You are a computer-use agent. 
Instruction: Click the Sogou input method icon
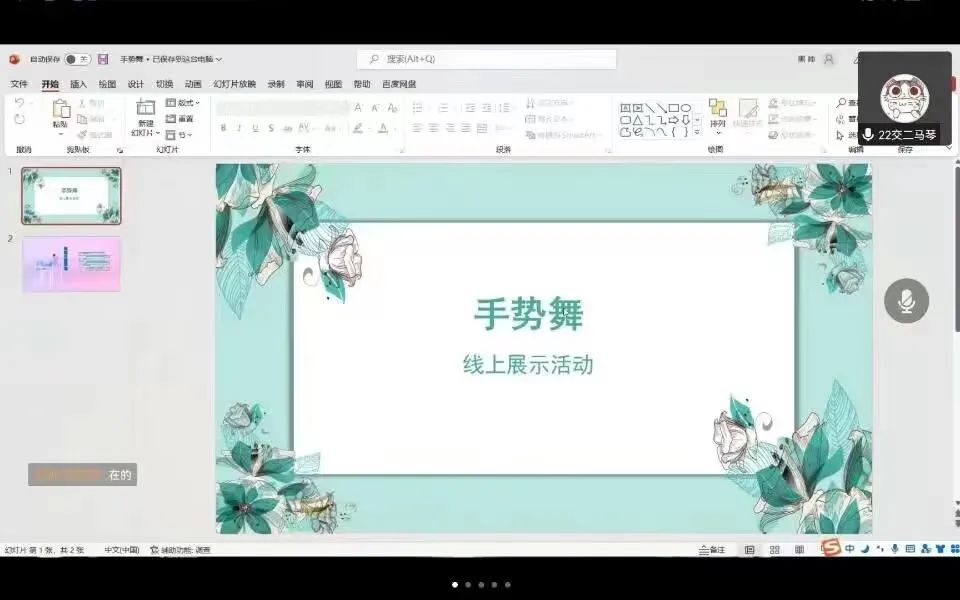pos(830,549)
